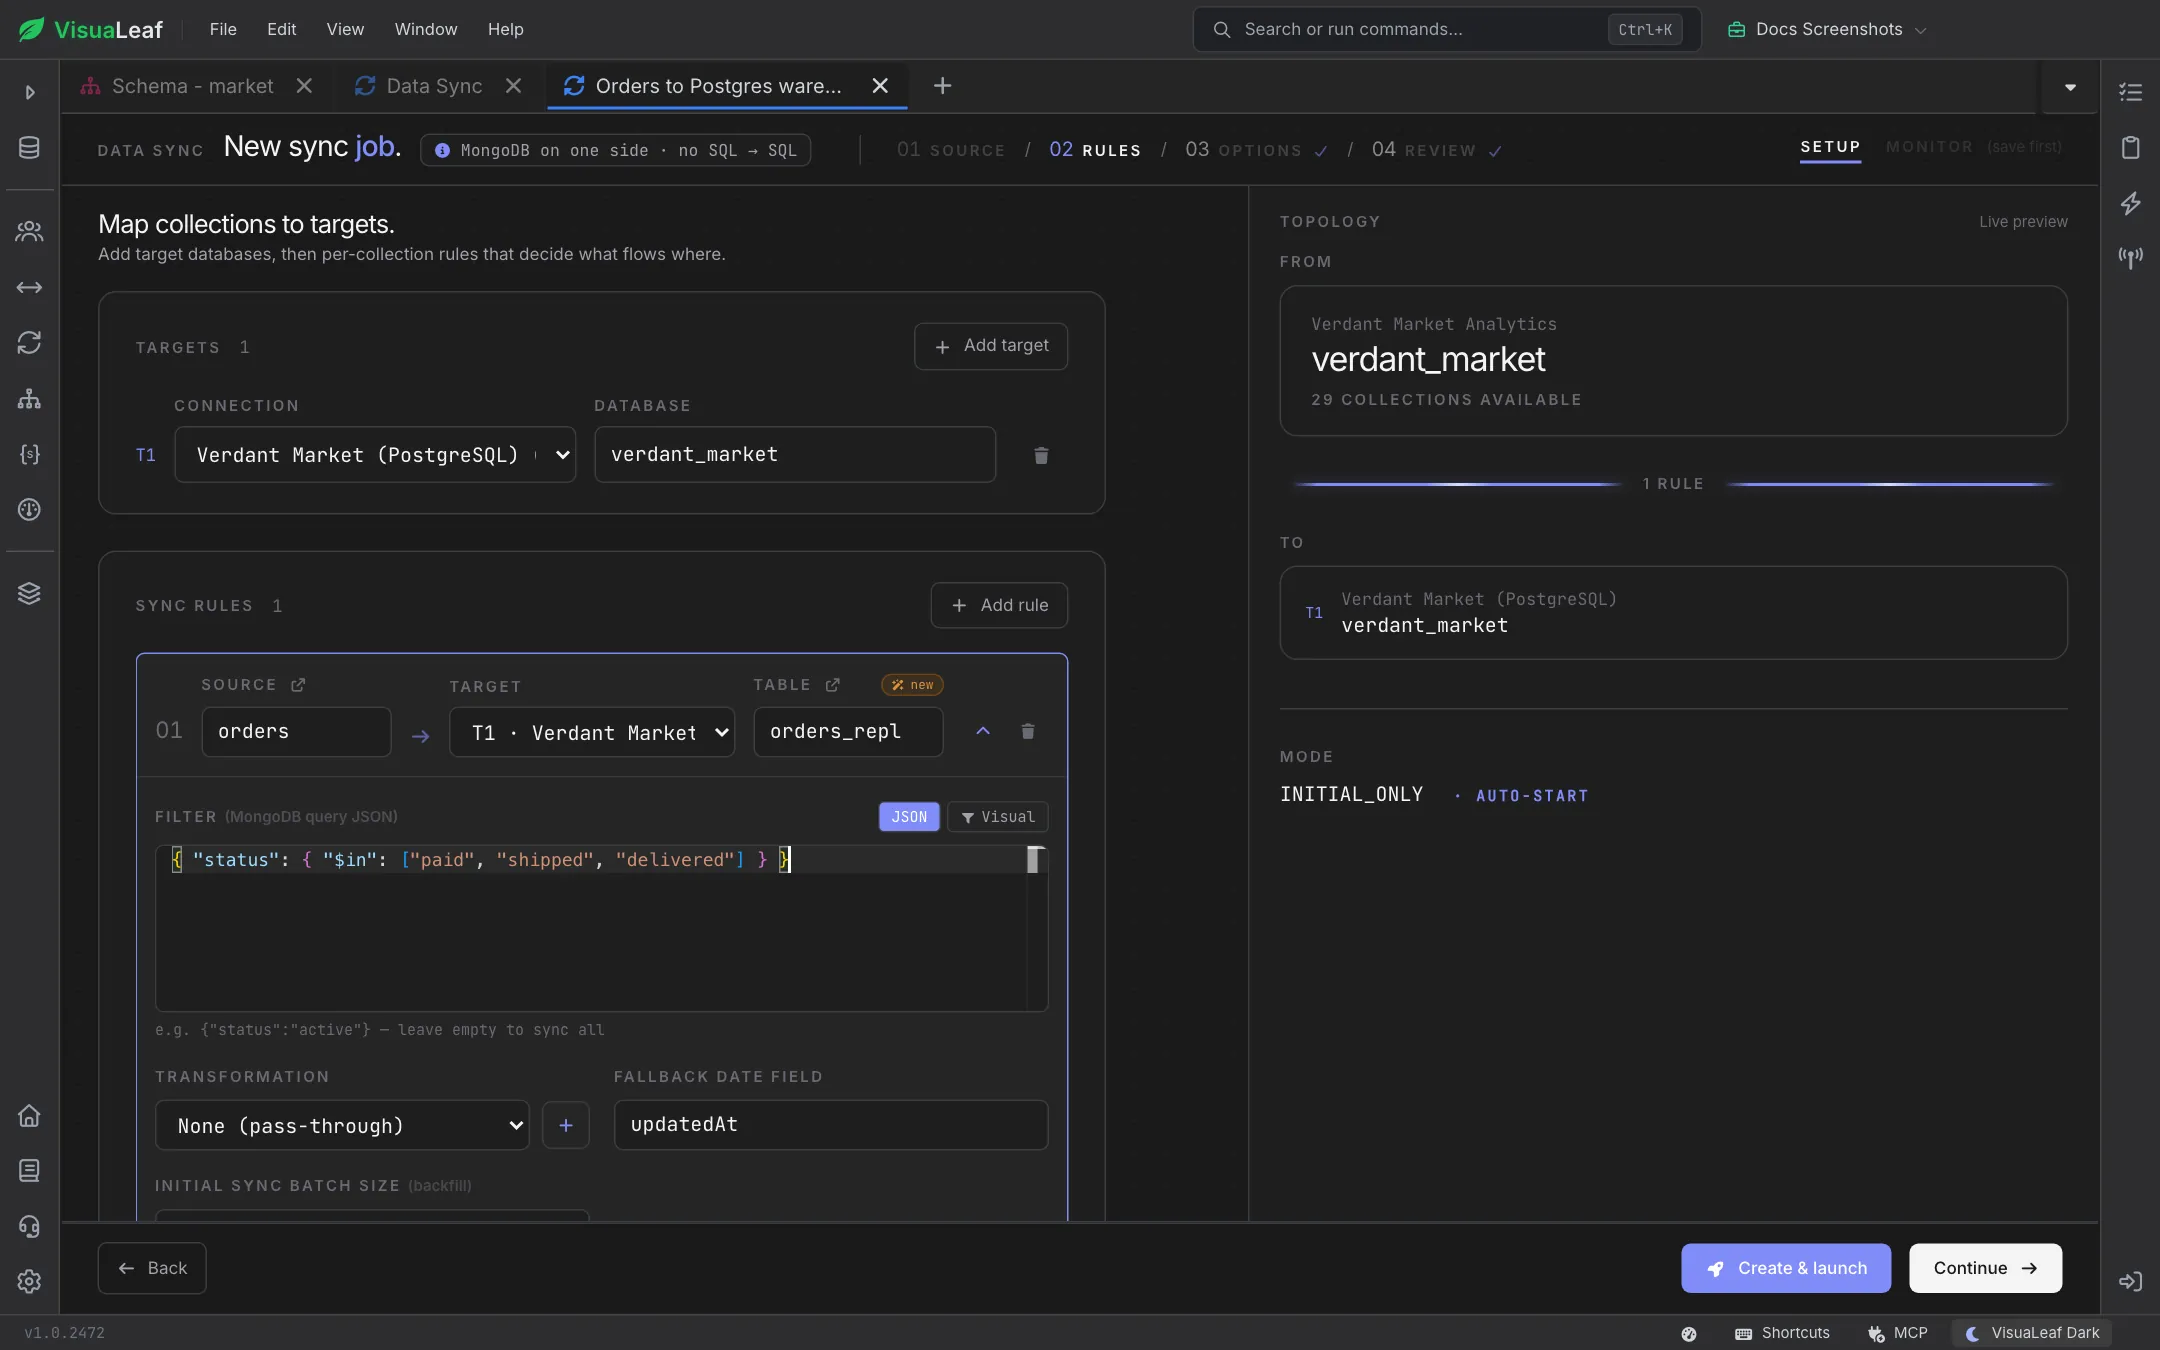Open the VisuaLeaf Dark theme selector
Image resolution: width=2160 pixels, height=1350 pixels.
(2032, 1333)
